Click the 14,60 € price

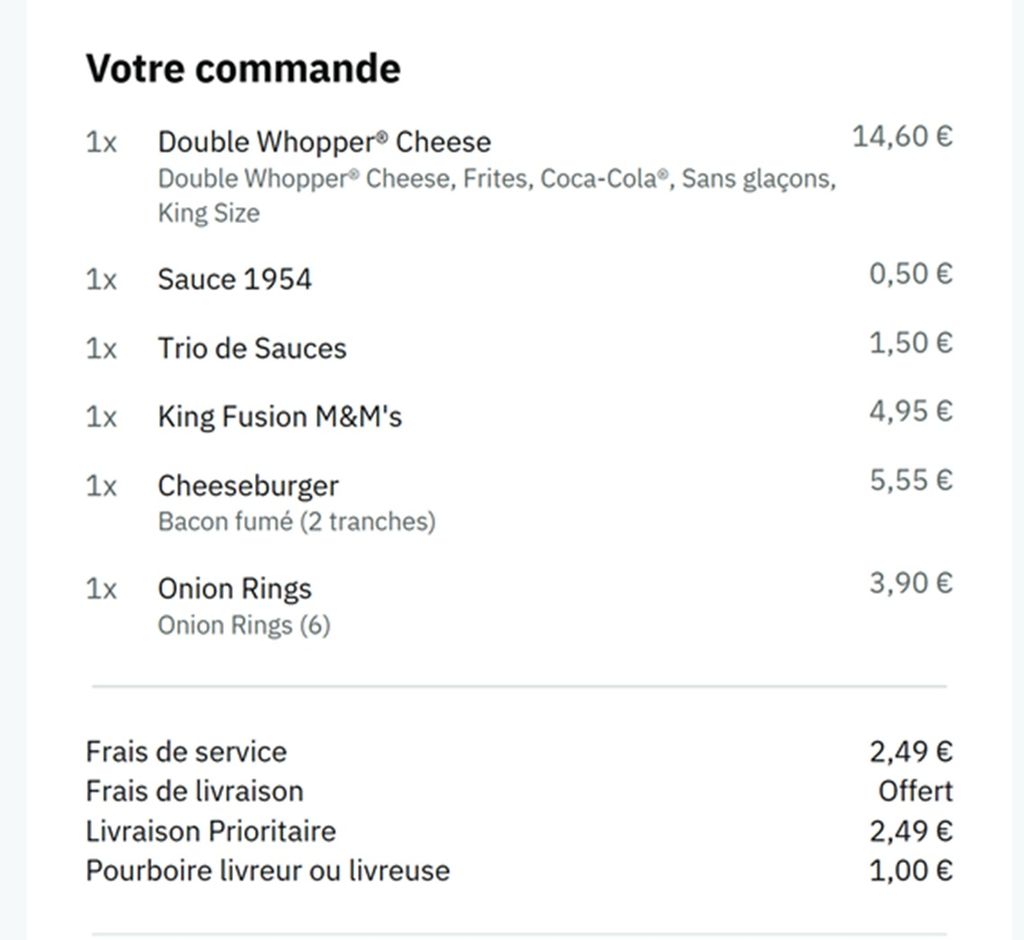(901, 136)
